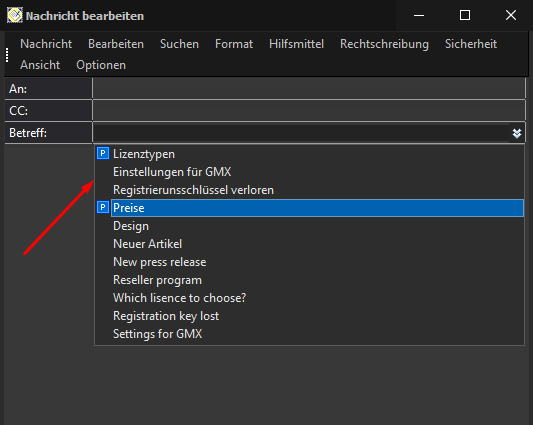Click into the CC field

click(309, 110)
